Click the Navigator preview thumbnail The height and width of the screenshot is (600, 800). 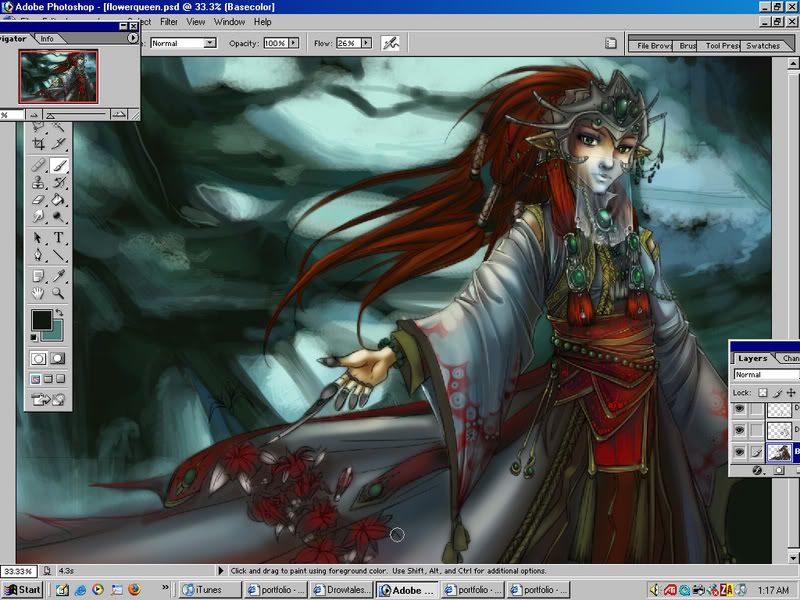click(58, 76)
